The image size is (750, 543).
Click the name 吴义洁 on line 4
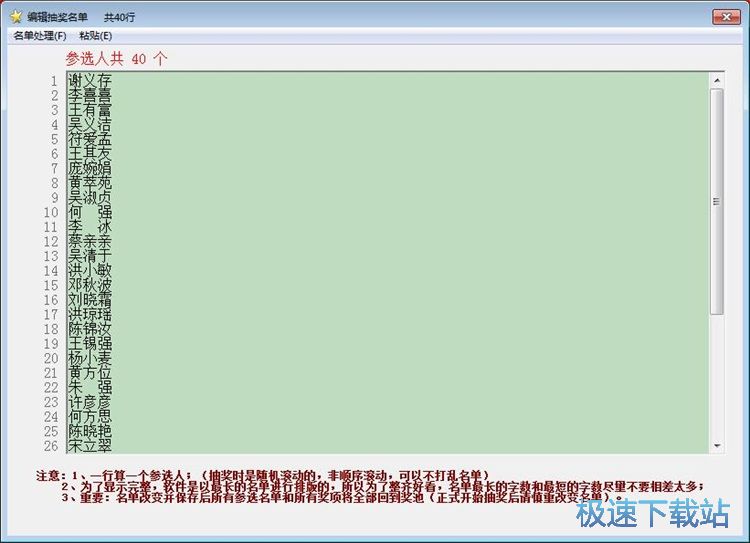[90, 124]
